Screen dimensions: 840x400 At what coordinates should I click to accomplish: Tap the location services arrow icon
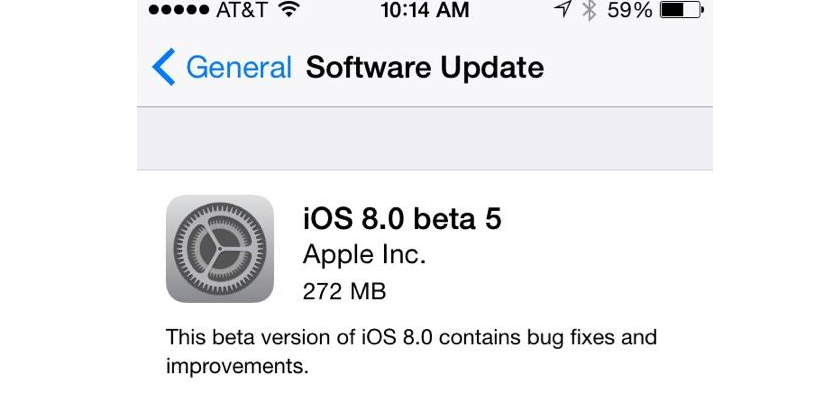click(x=562, y=10)
